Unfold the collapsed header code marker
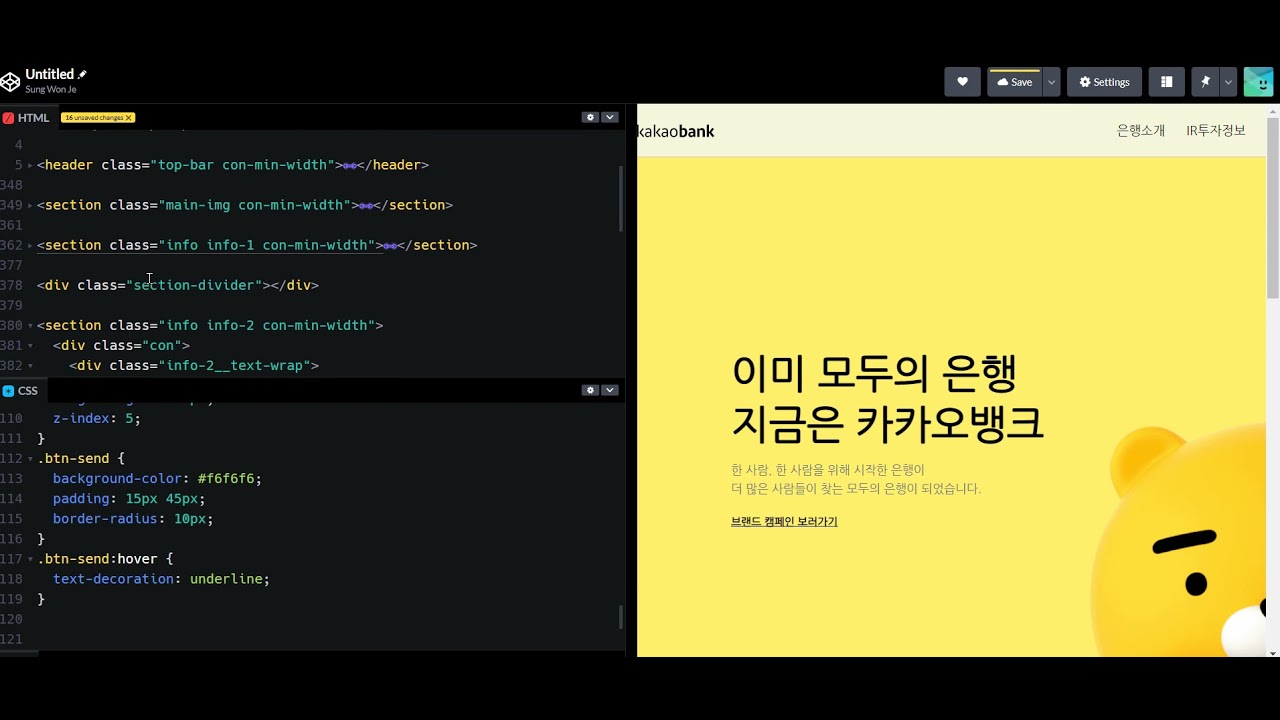 (x=350, y=165)
